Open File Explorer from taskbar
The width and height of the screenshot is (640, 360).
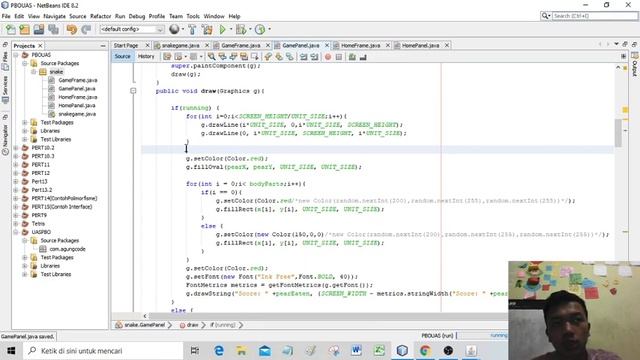coord(242,350)
